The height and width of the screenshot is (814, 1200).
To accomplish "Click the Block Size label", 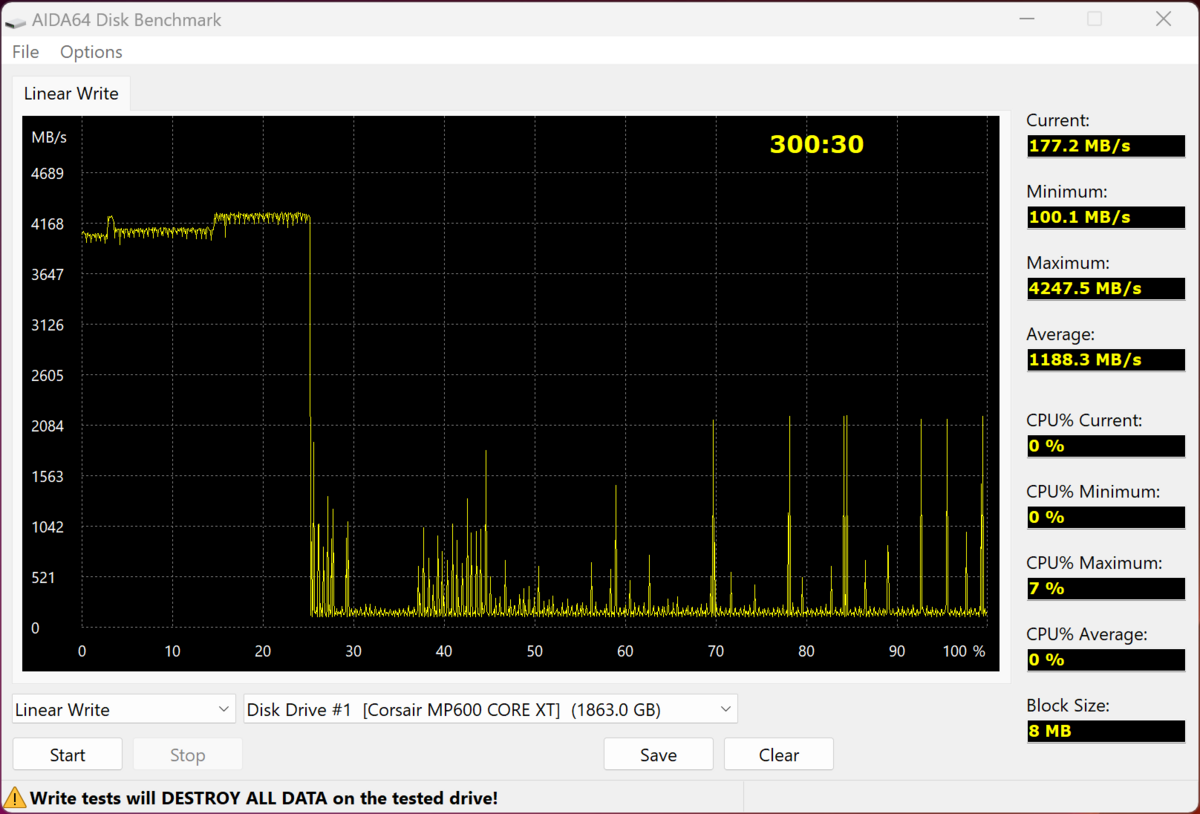I will (x=1068, y=705).
